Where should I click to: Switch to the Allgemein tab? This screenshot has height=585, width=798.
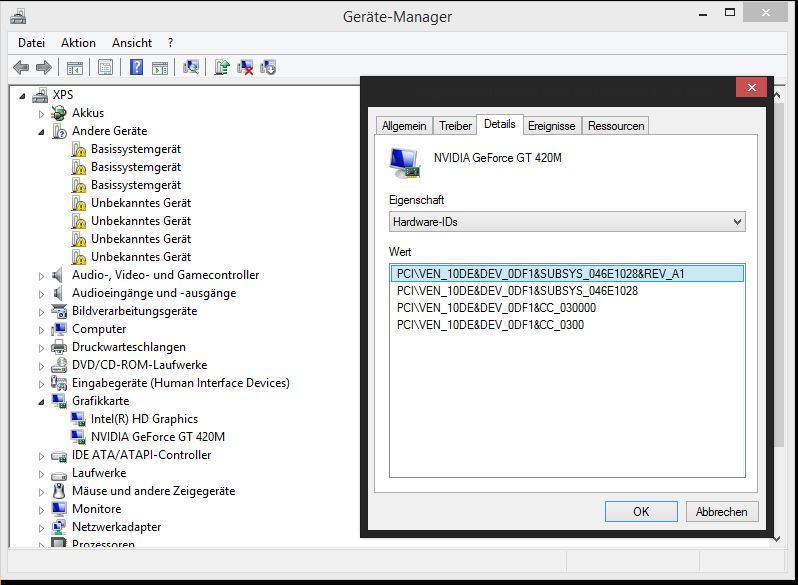point(404,126)
